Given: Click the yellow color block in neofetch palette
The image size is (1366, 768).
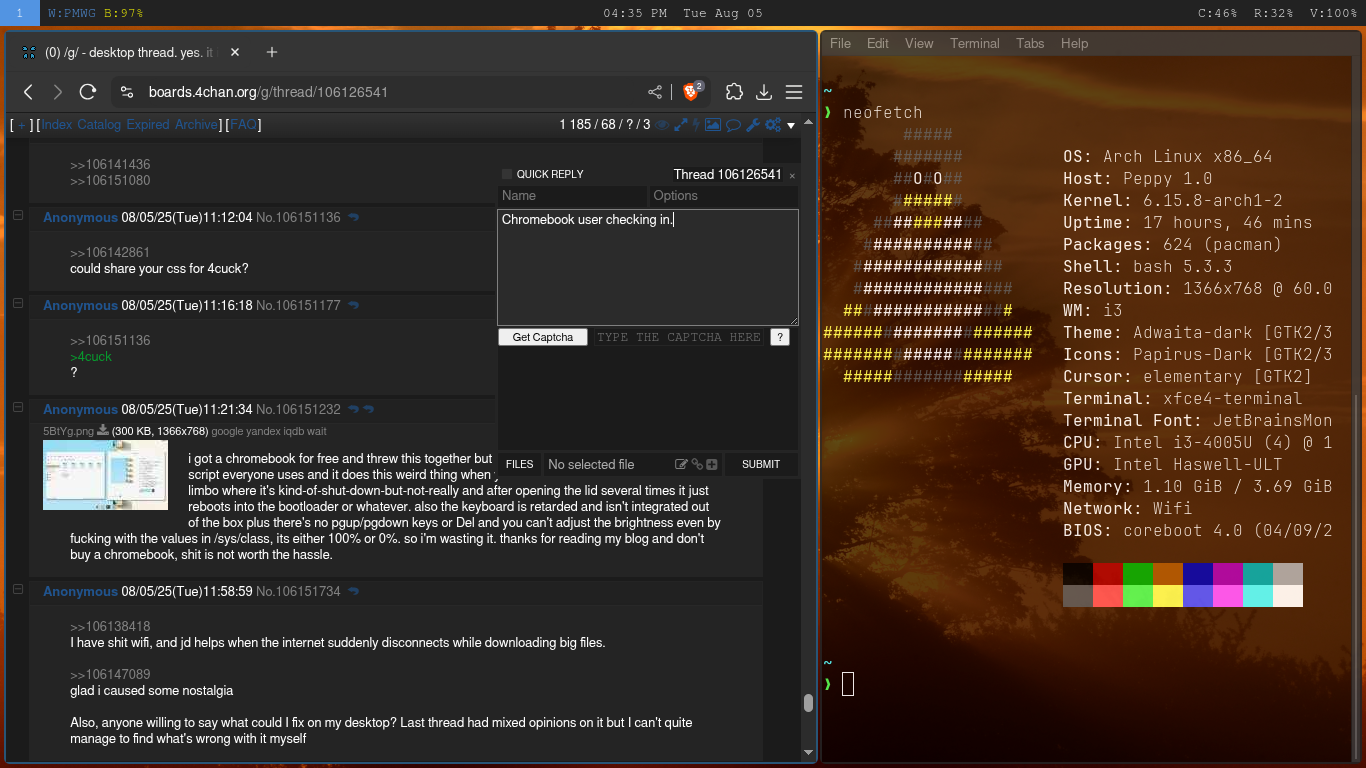Looking at the screenshot, I should point(1168,596).
